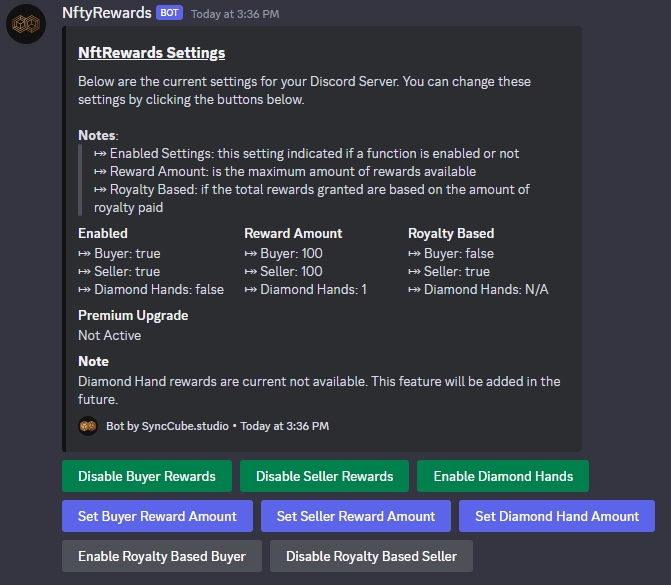Click the SyncCube footer icon
This screenshot has width=671, height=585.
pos(88,426)
